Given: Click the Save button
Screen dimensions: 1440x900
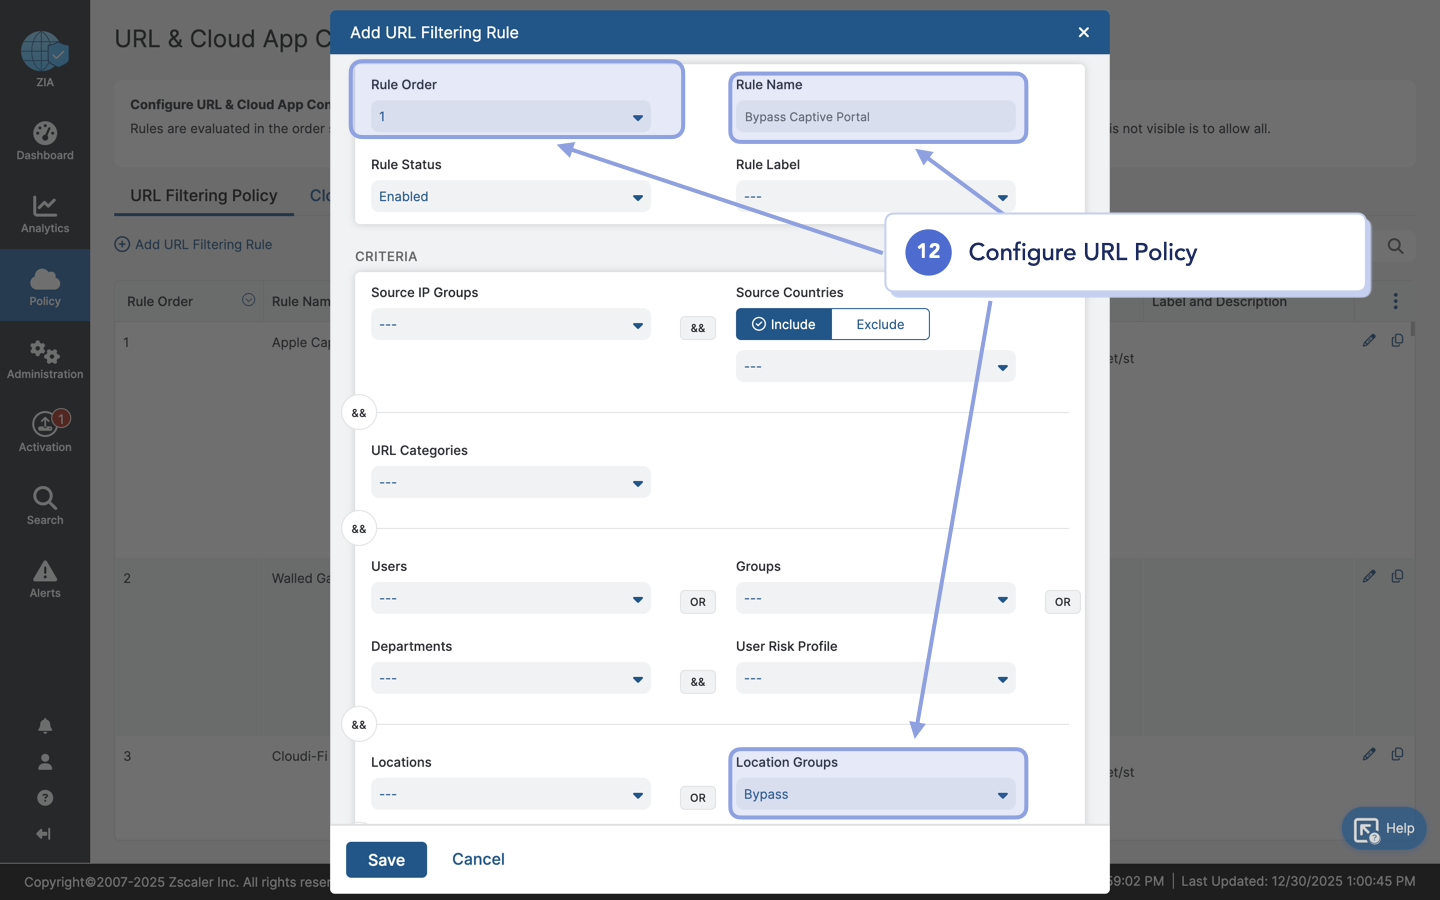Looking at the screenshot, I should pyautogui.click(x=386, y=860).
